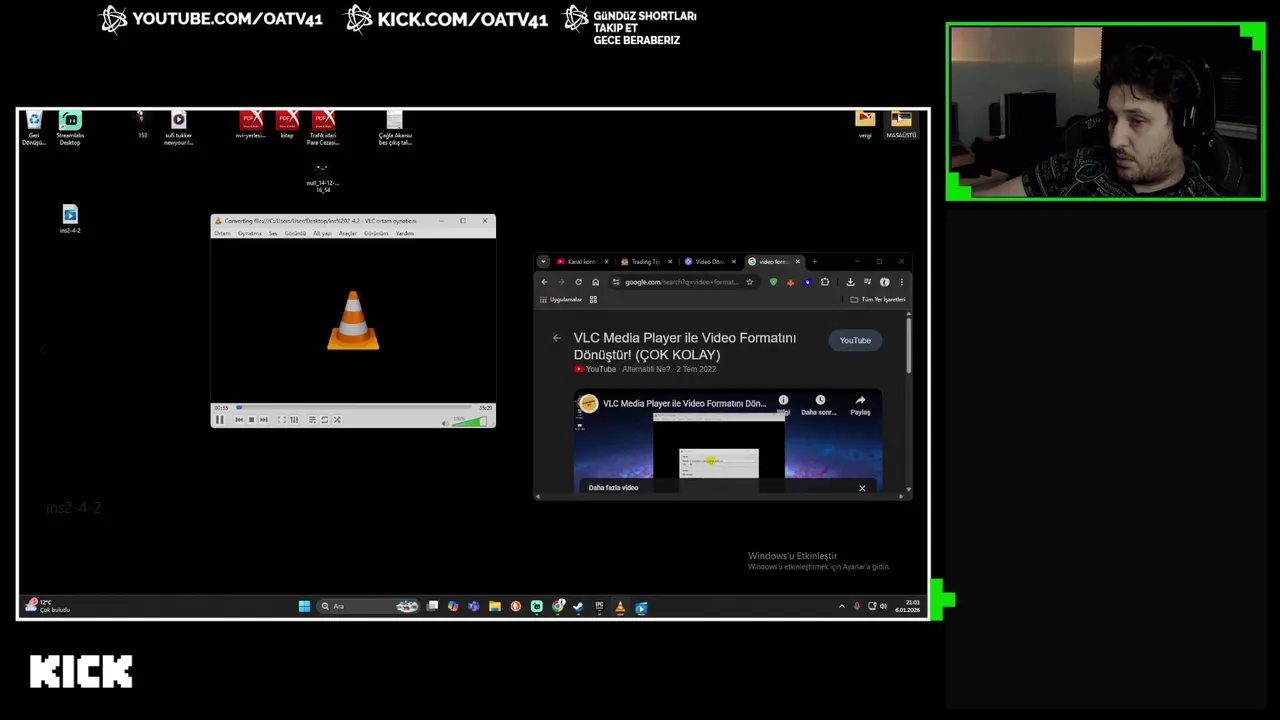Viewport: 1280px width, 720px height.
Task: Skip to next media in VLC
Action: (x=263, y=420)
